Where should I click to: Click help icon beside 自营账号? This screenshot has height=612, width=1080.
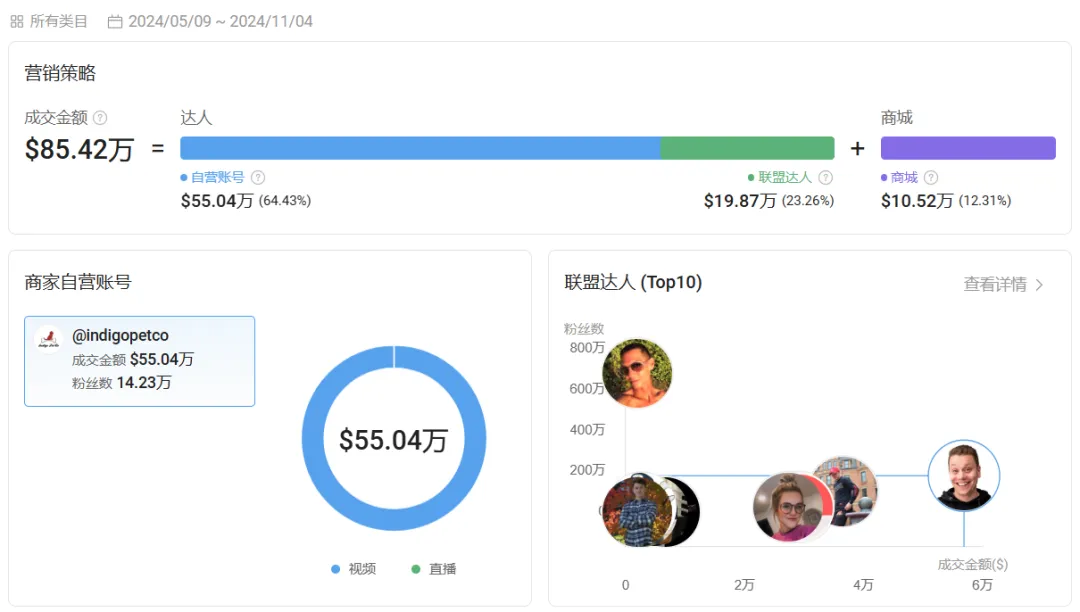tap(258, 178)
